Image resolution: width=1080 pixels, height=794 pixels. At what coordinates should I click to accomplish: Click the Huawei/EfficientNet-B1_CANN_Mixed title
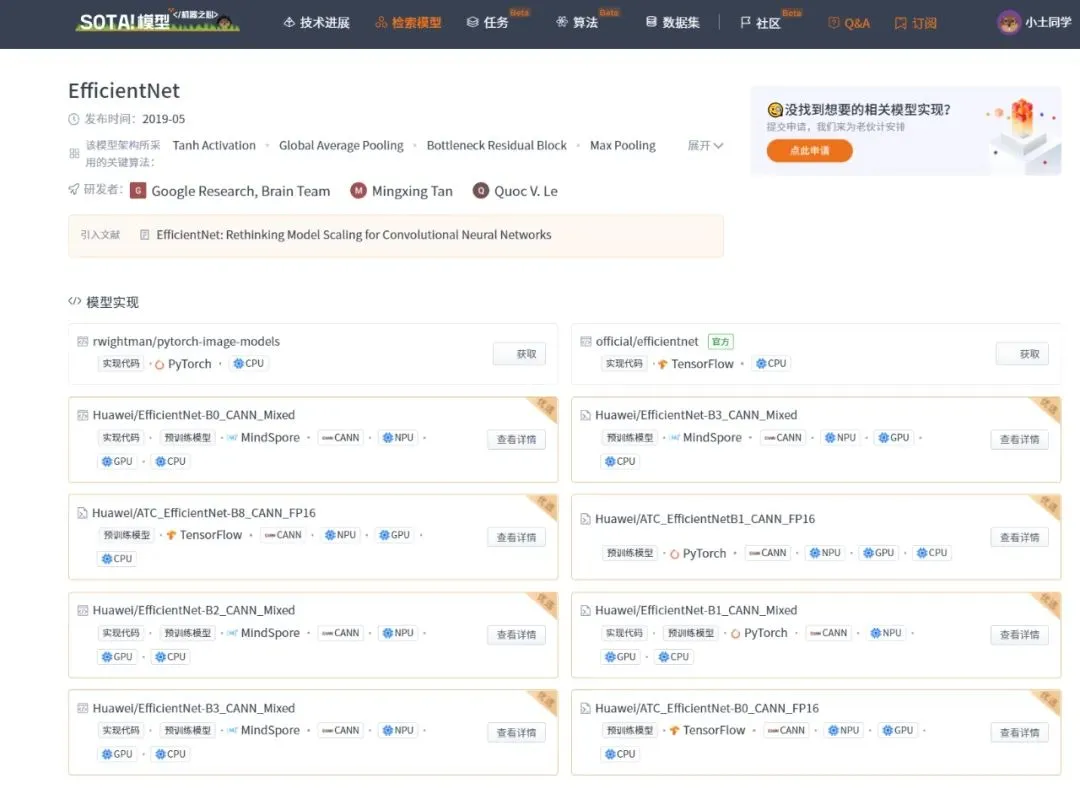[x=696, y=611]
